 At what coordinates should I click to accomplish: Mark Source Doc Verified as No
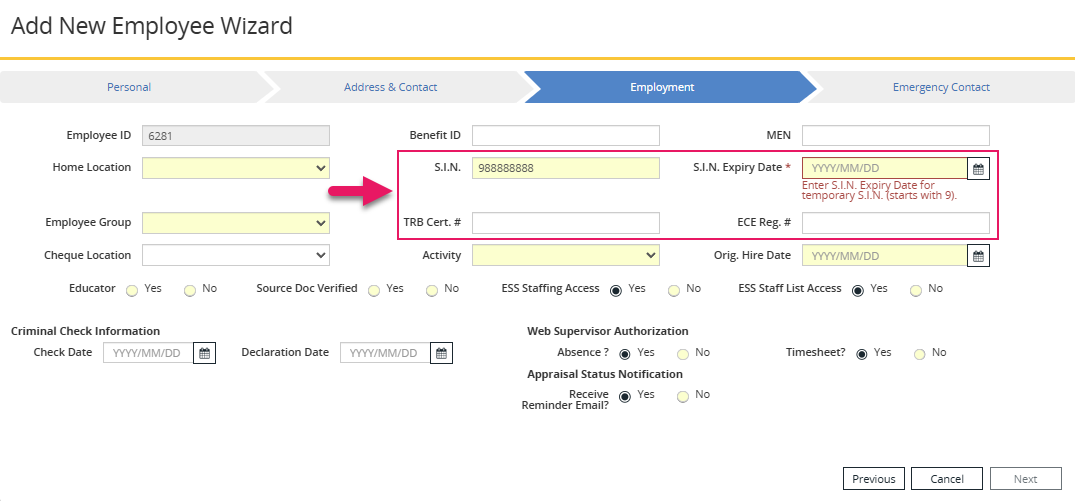(432, 291)
